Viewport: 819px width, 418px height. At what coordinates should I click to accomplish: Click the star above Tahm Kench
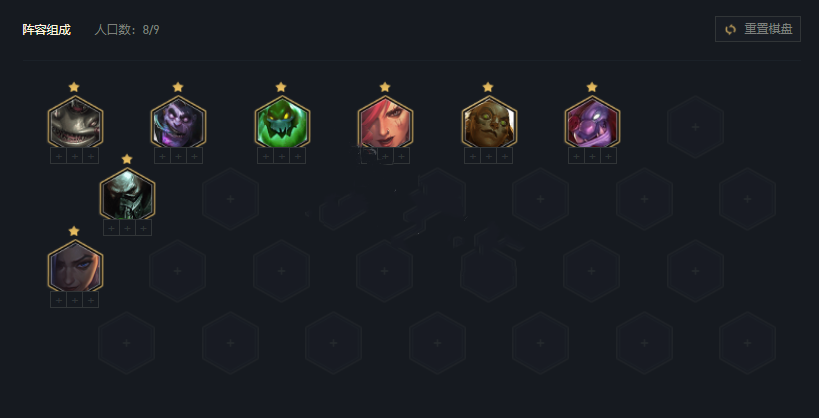[74, 87]
